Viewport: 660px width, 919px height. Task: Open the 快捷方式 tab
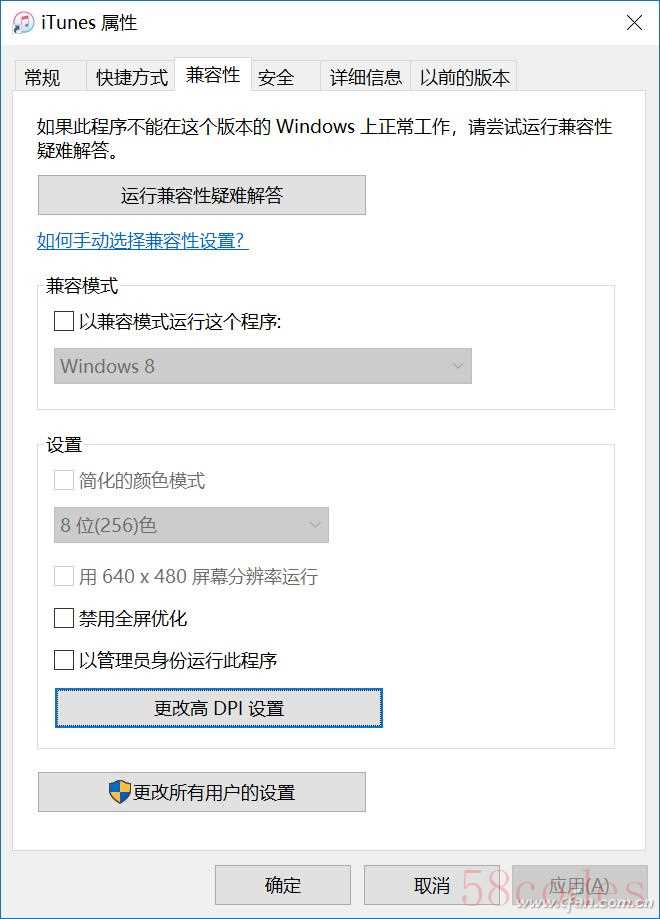tap(132, 77)
